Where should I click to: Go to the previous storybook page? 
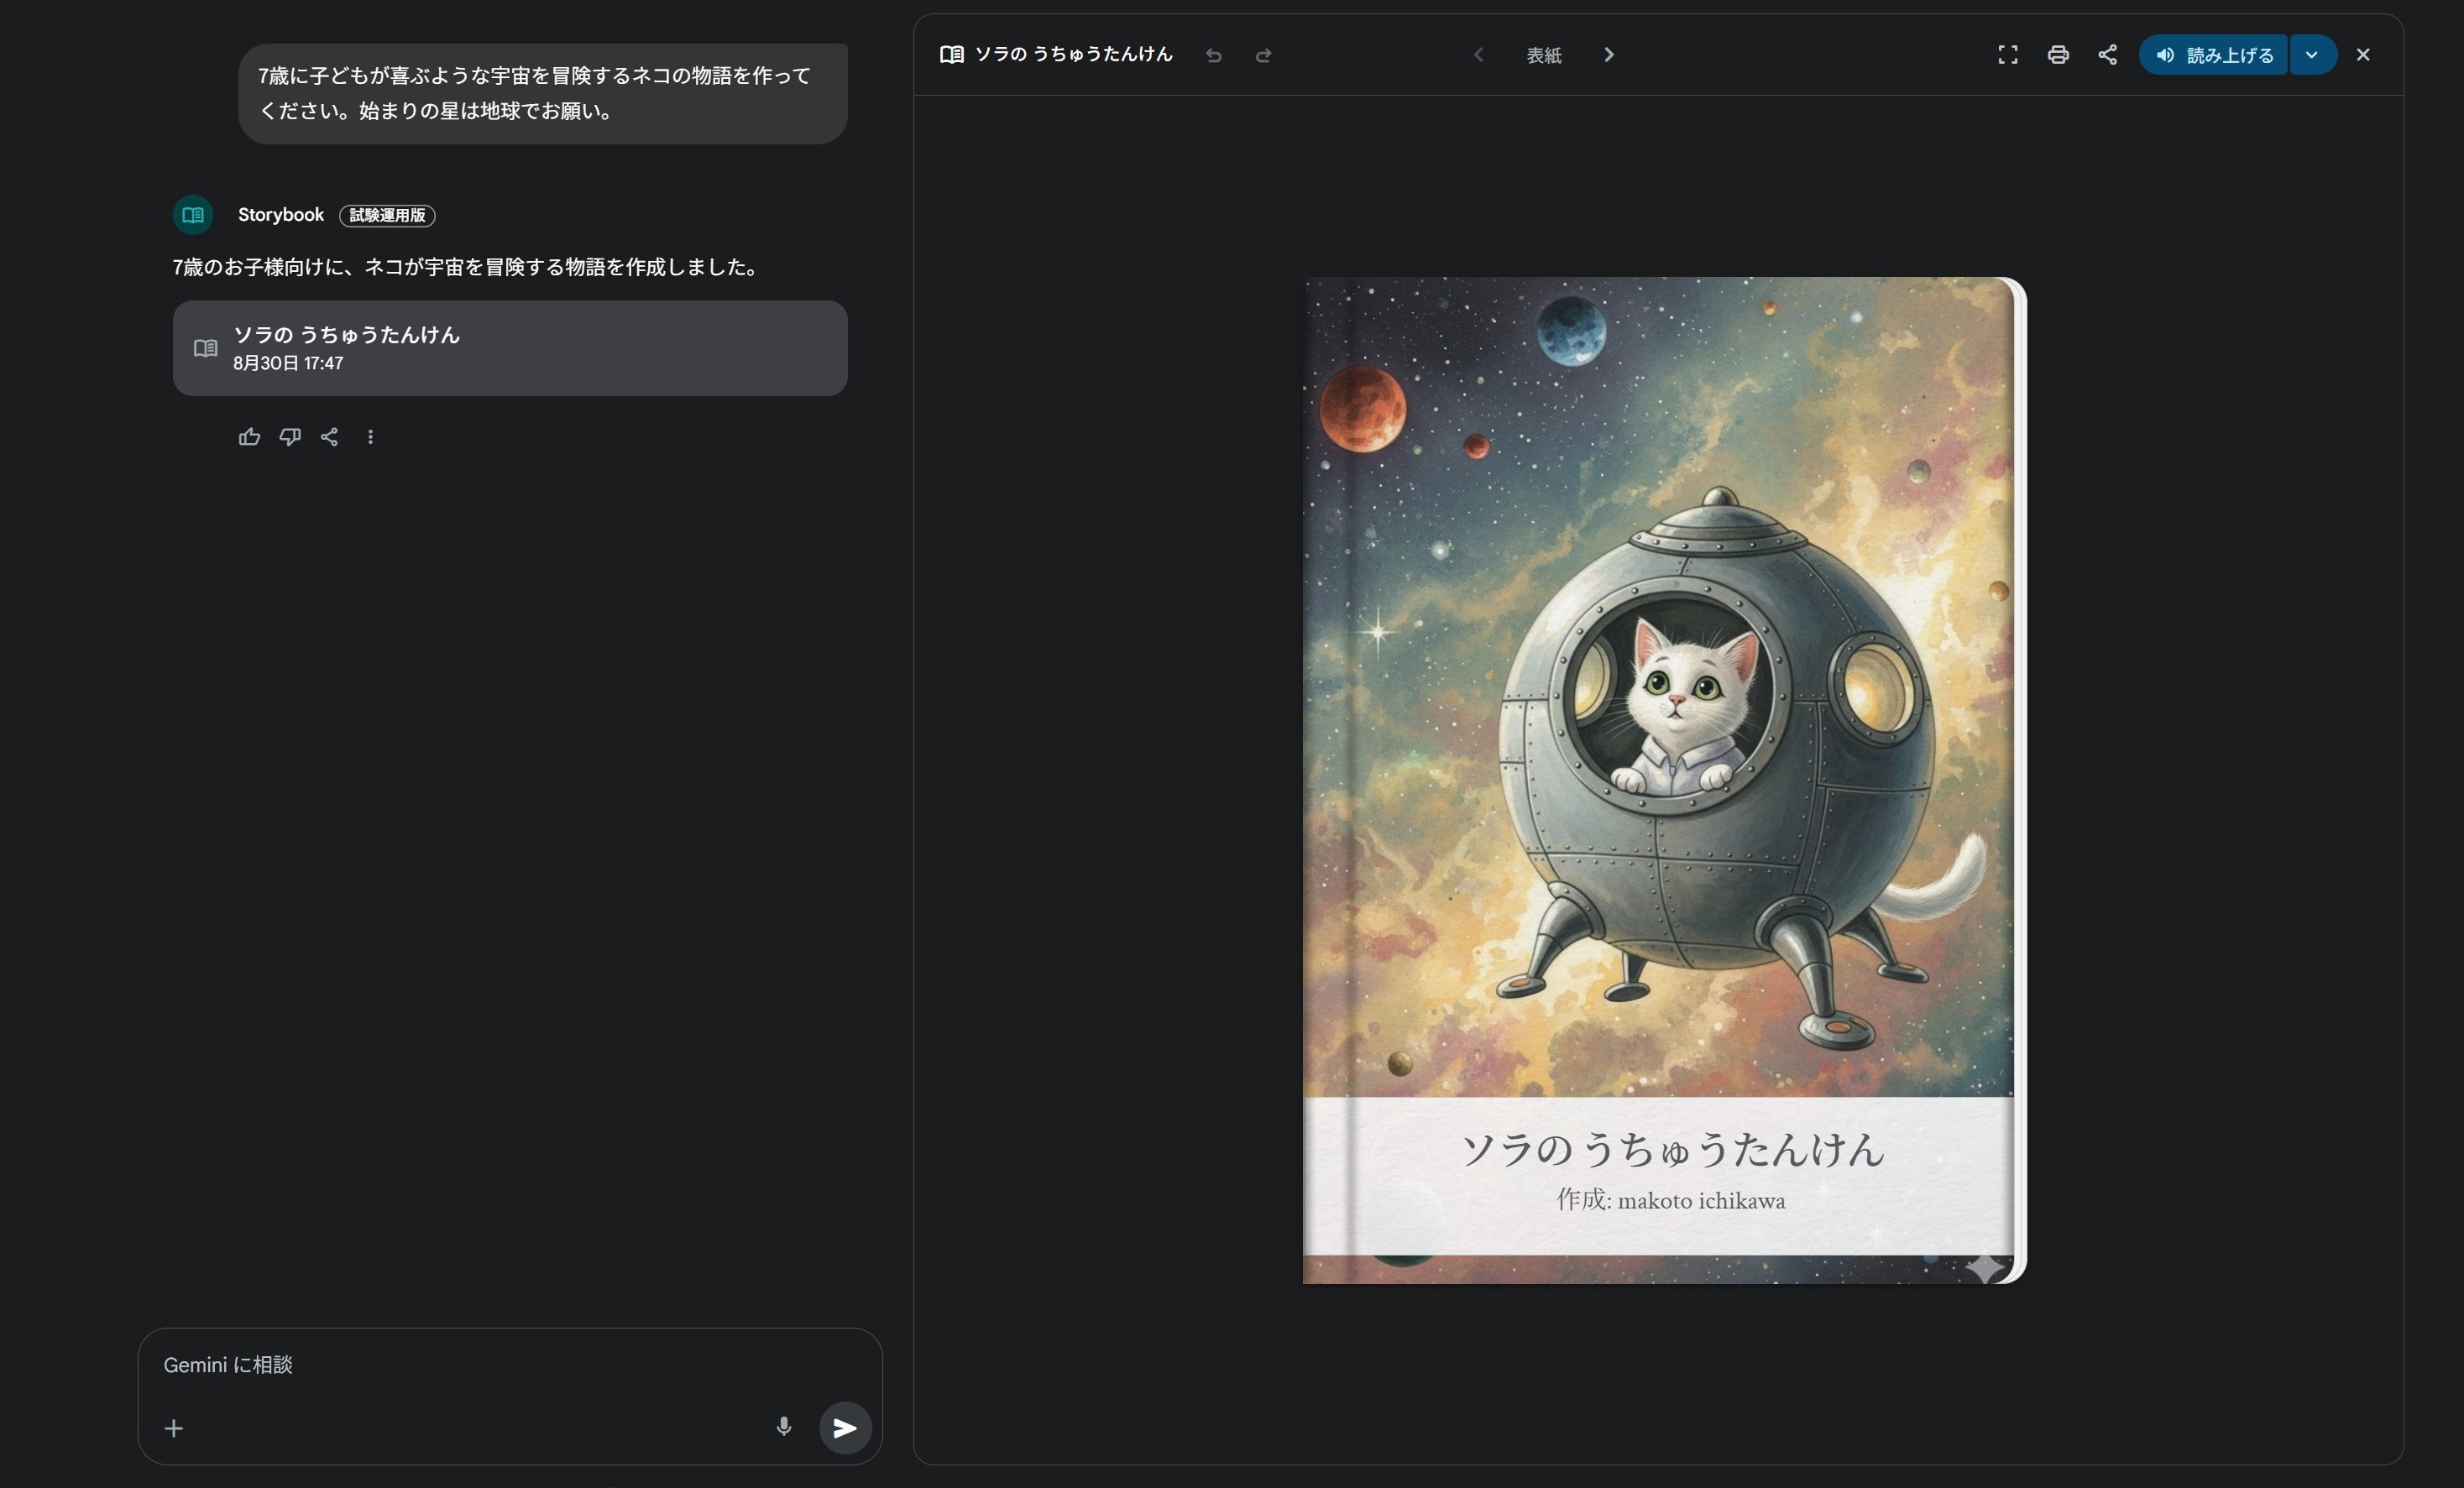click(1478, 55)
